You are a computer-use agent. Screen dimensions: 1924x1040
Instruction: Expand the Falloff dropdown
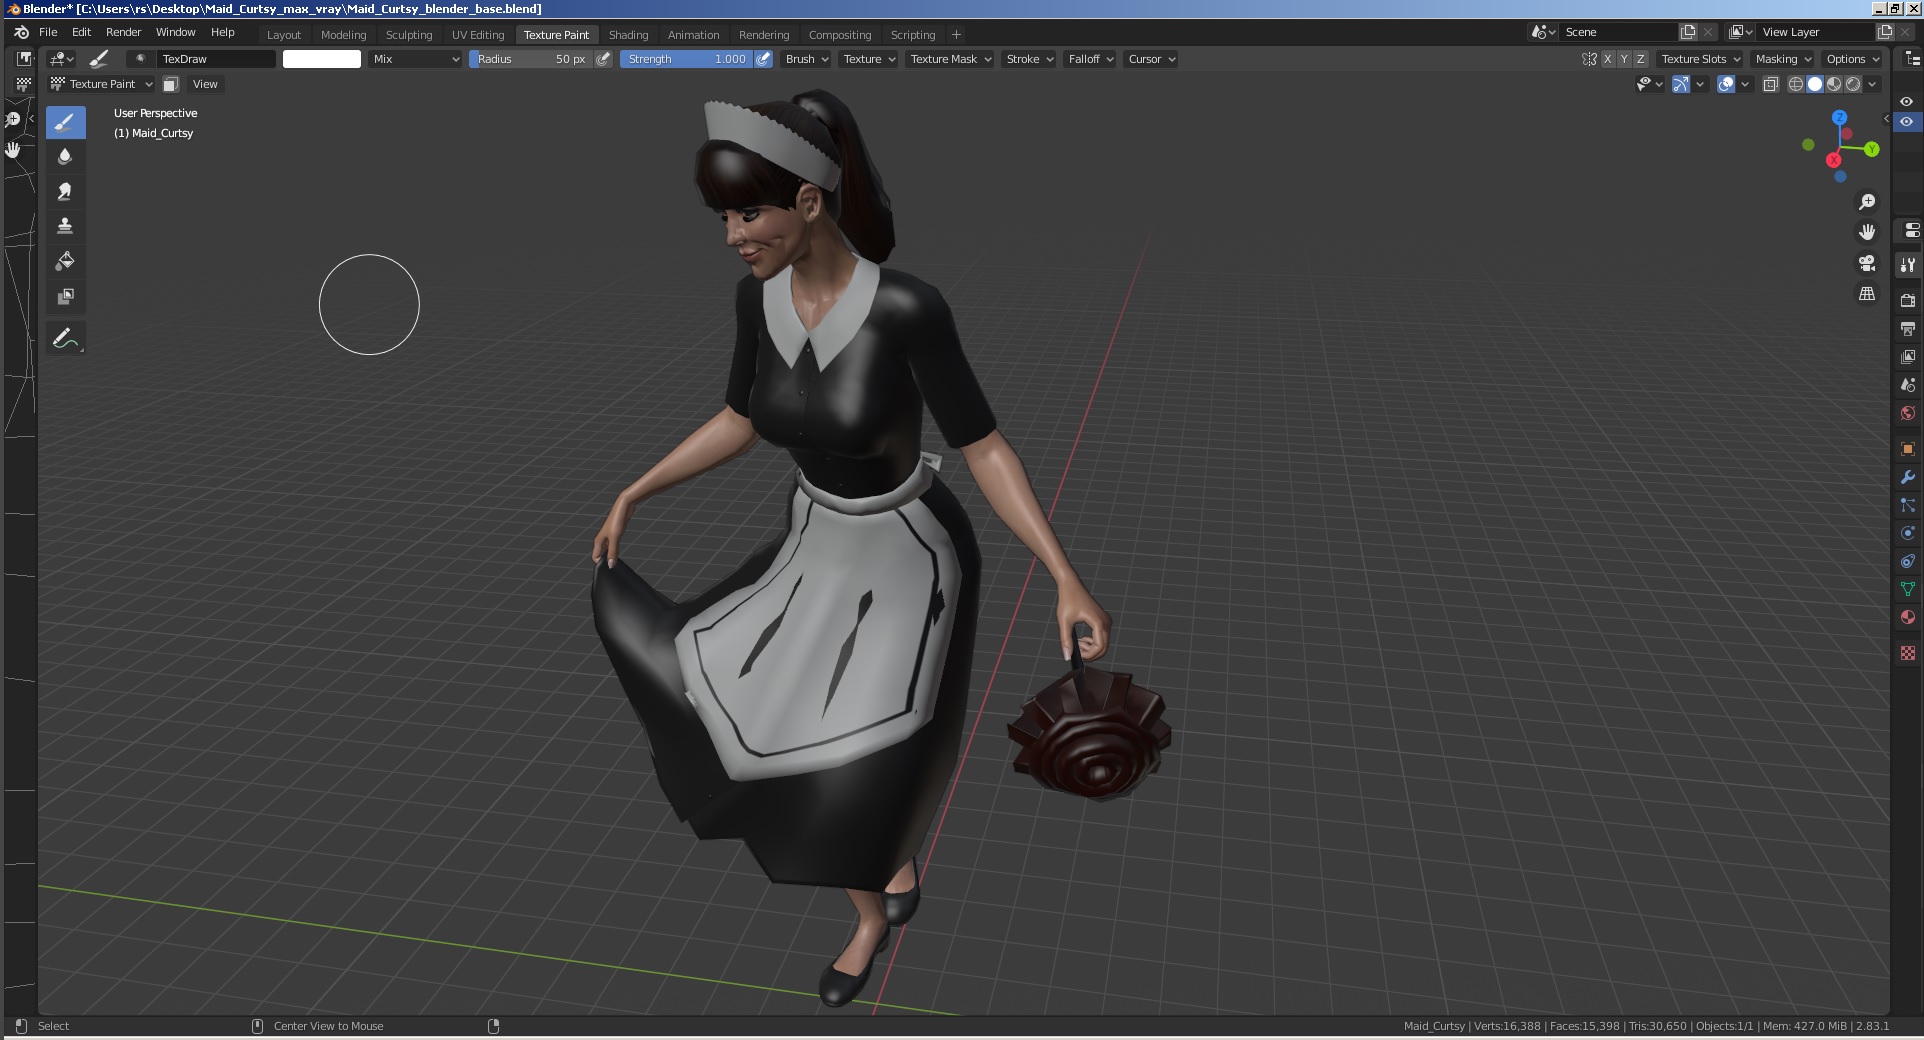coord(1090,59)
